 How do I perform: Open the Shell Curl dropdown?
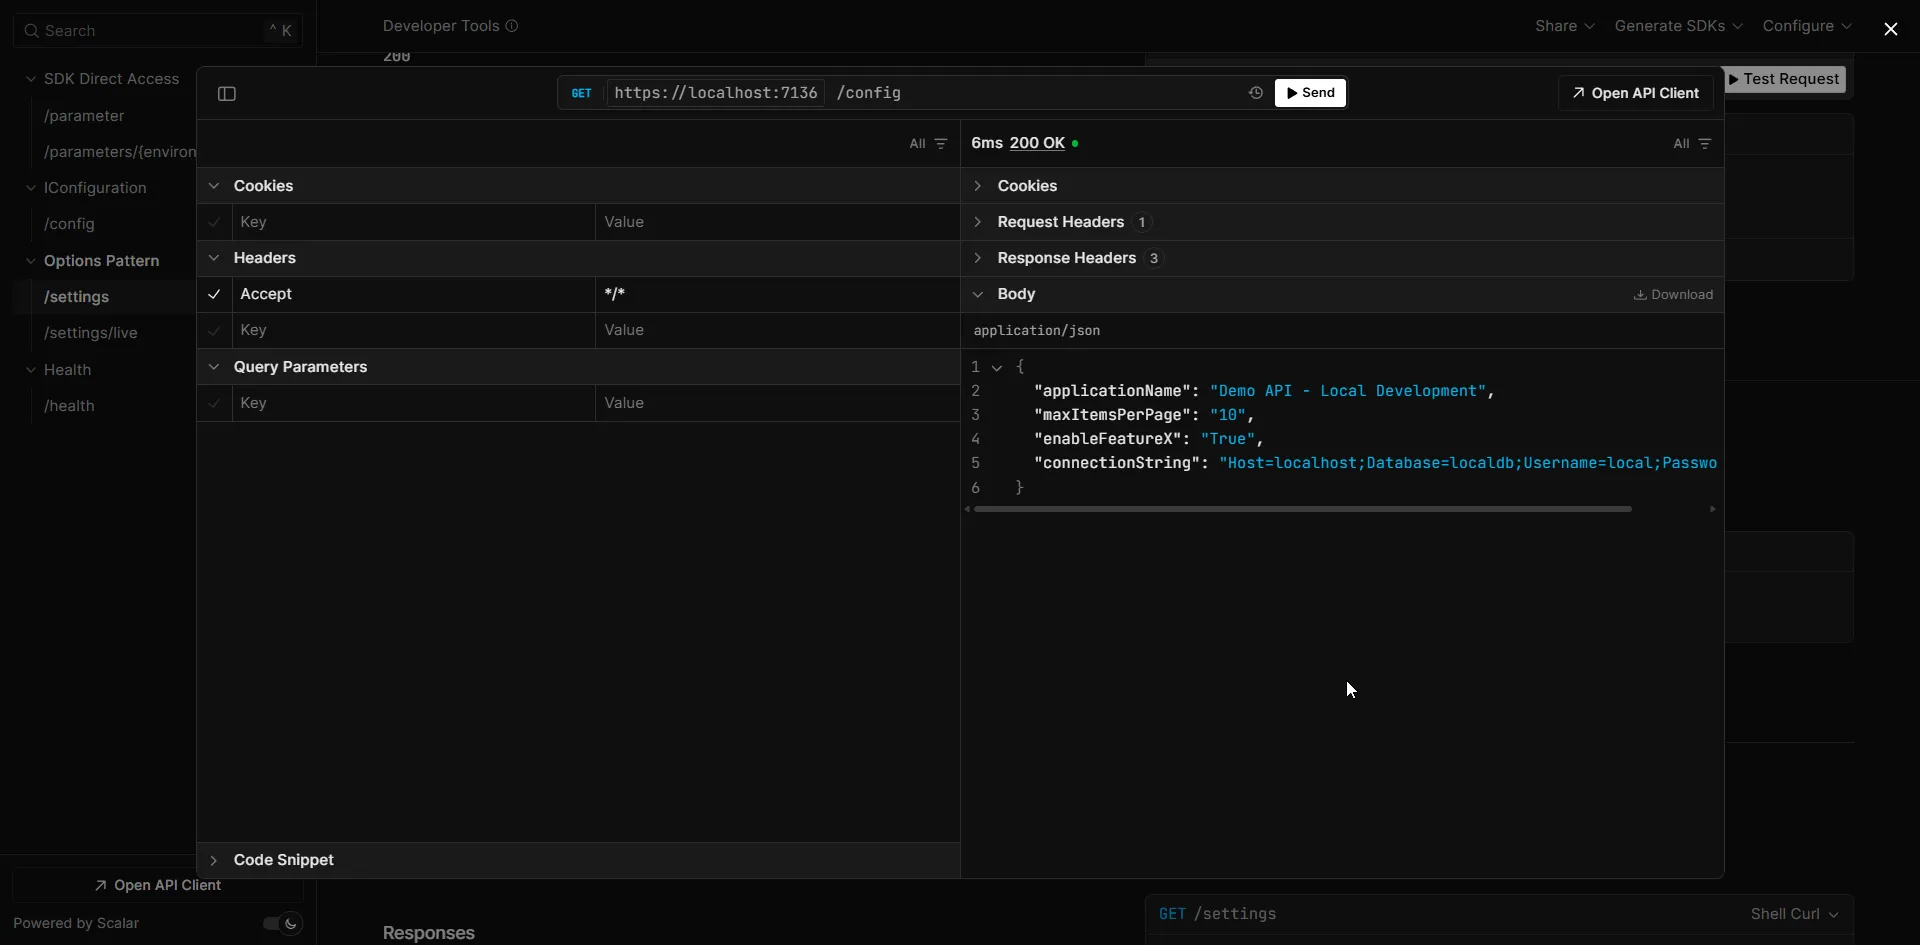[1794, 913]
